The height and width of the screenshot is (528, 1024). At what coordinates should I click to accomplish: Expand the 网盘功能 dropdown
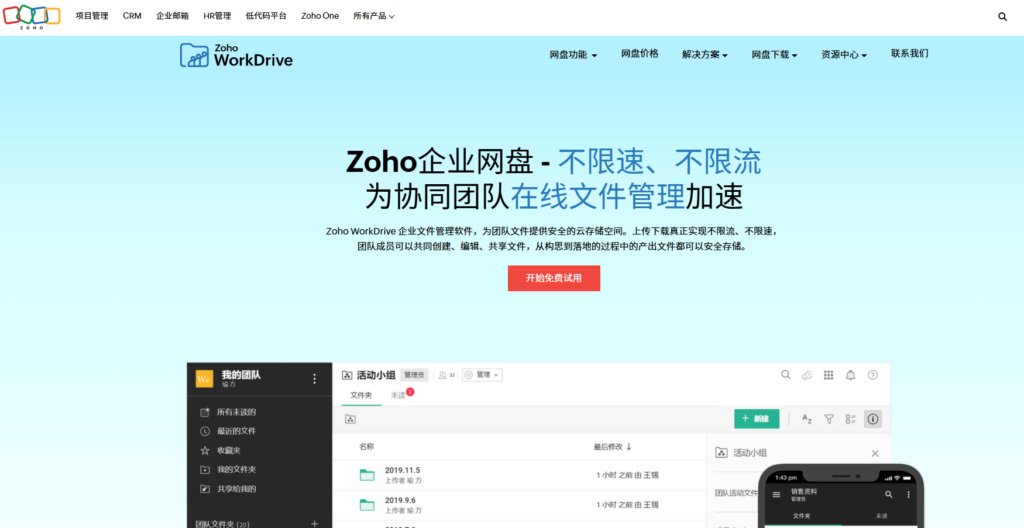pos(573,55)
